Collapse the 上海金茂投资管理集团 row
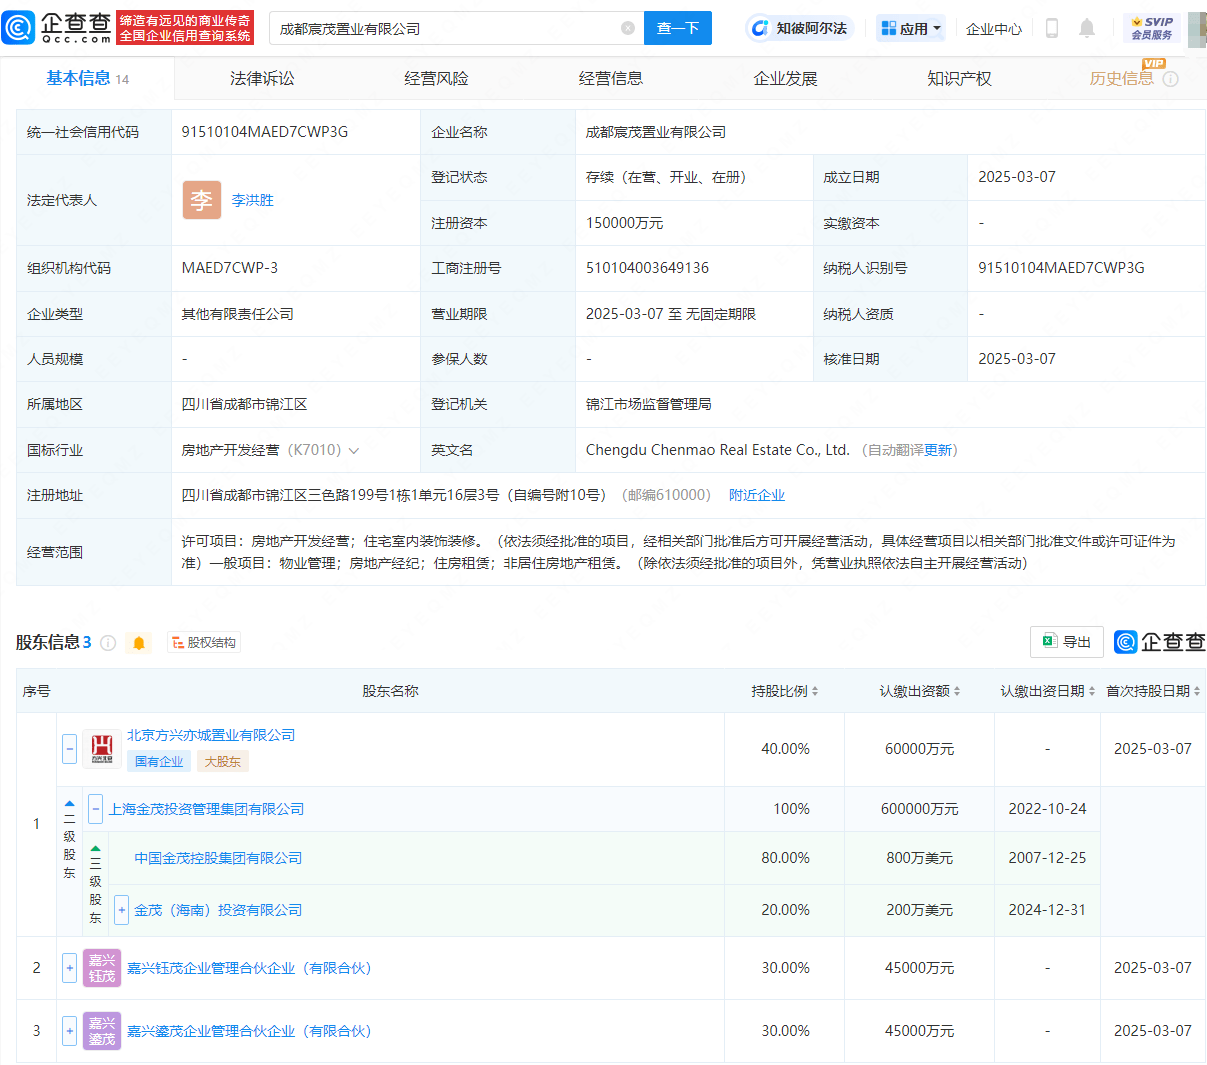This screenshot has width=1207, height=1065. [95, 809]
